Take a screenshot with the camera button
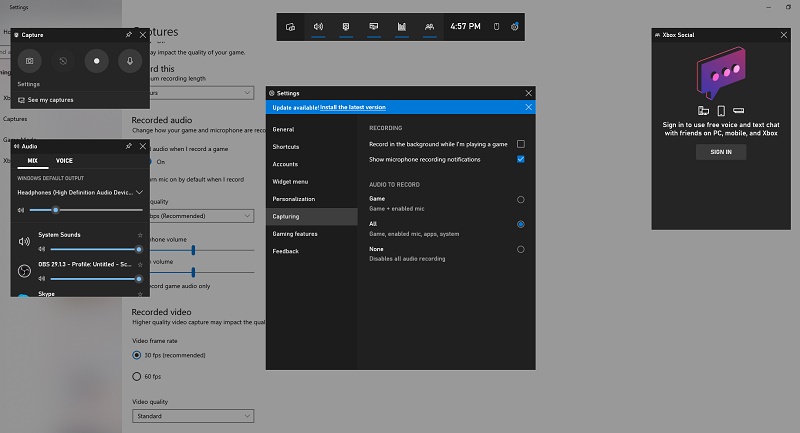Screen dimensions: 800x433 (x=30, y=61)
